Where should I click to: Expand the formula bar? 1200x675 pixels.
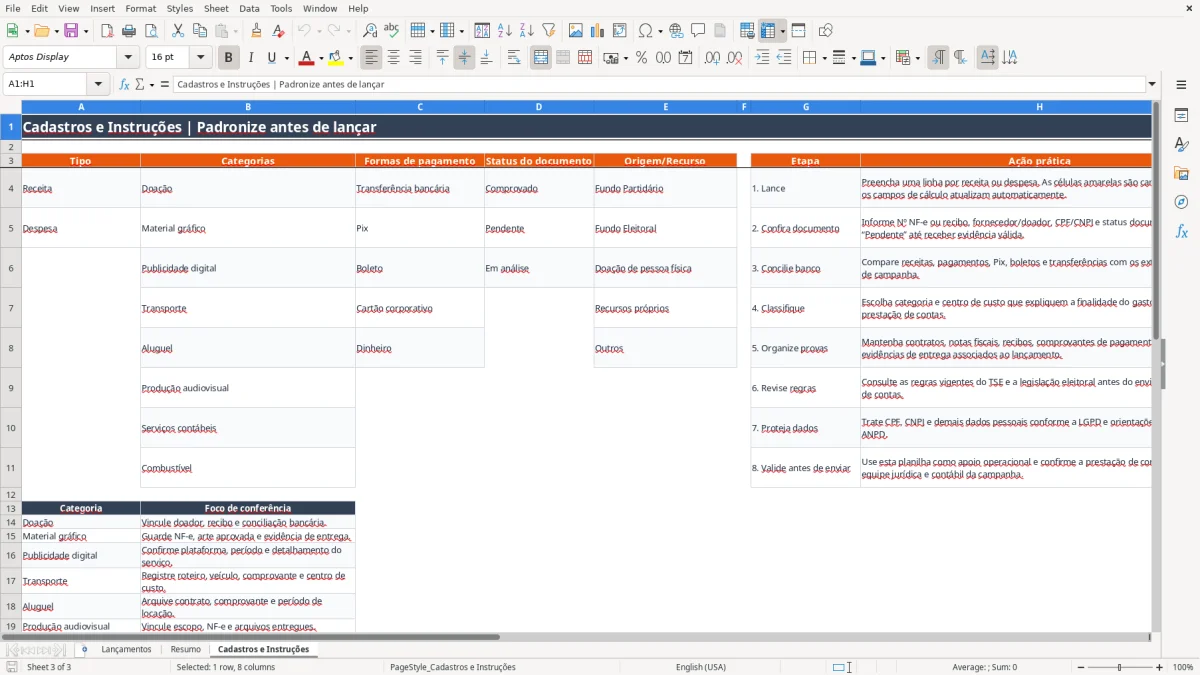[x=1152, y=84]
